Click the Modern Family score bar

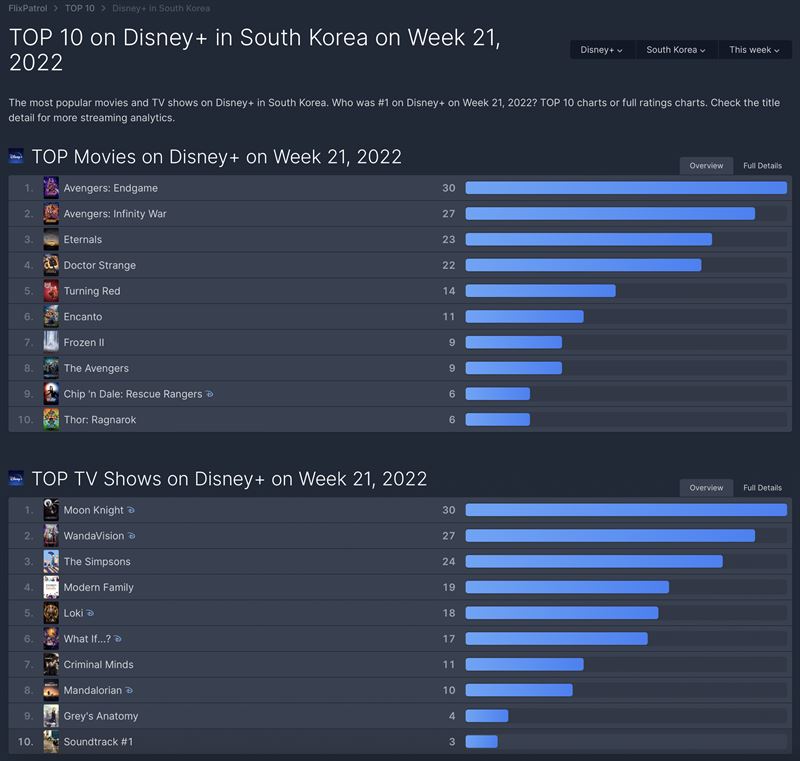pyautogui.click(x=567, y=588)
